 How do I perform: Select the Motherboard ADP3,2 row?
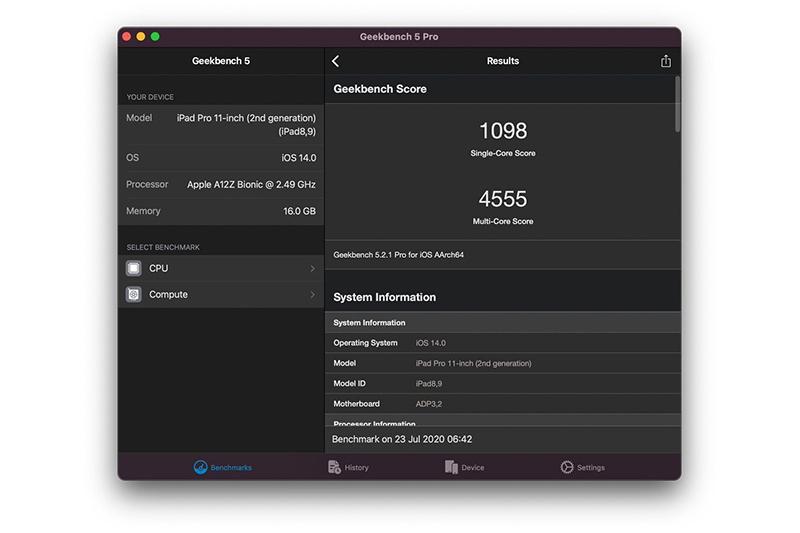pos(502,404)
